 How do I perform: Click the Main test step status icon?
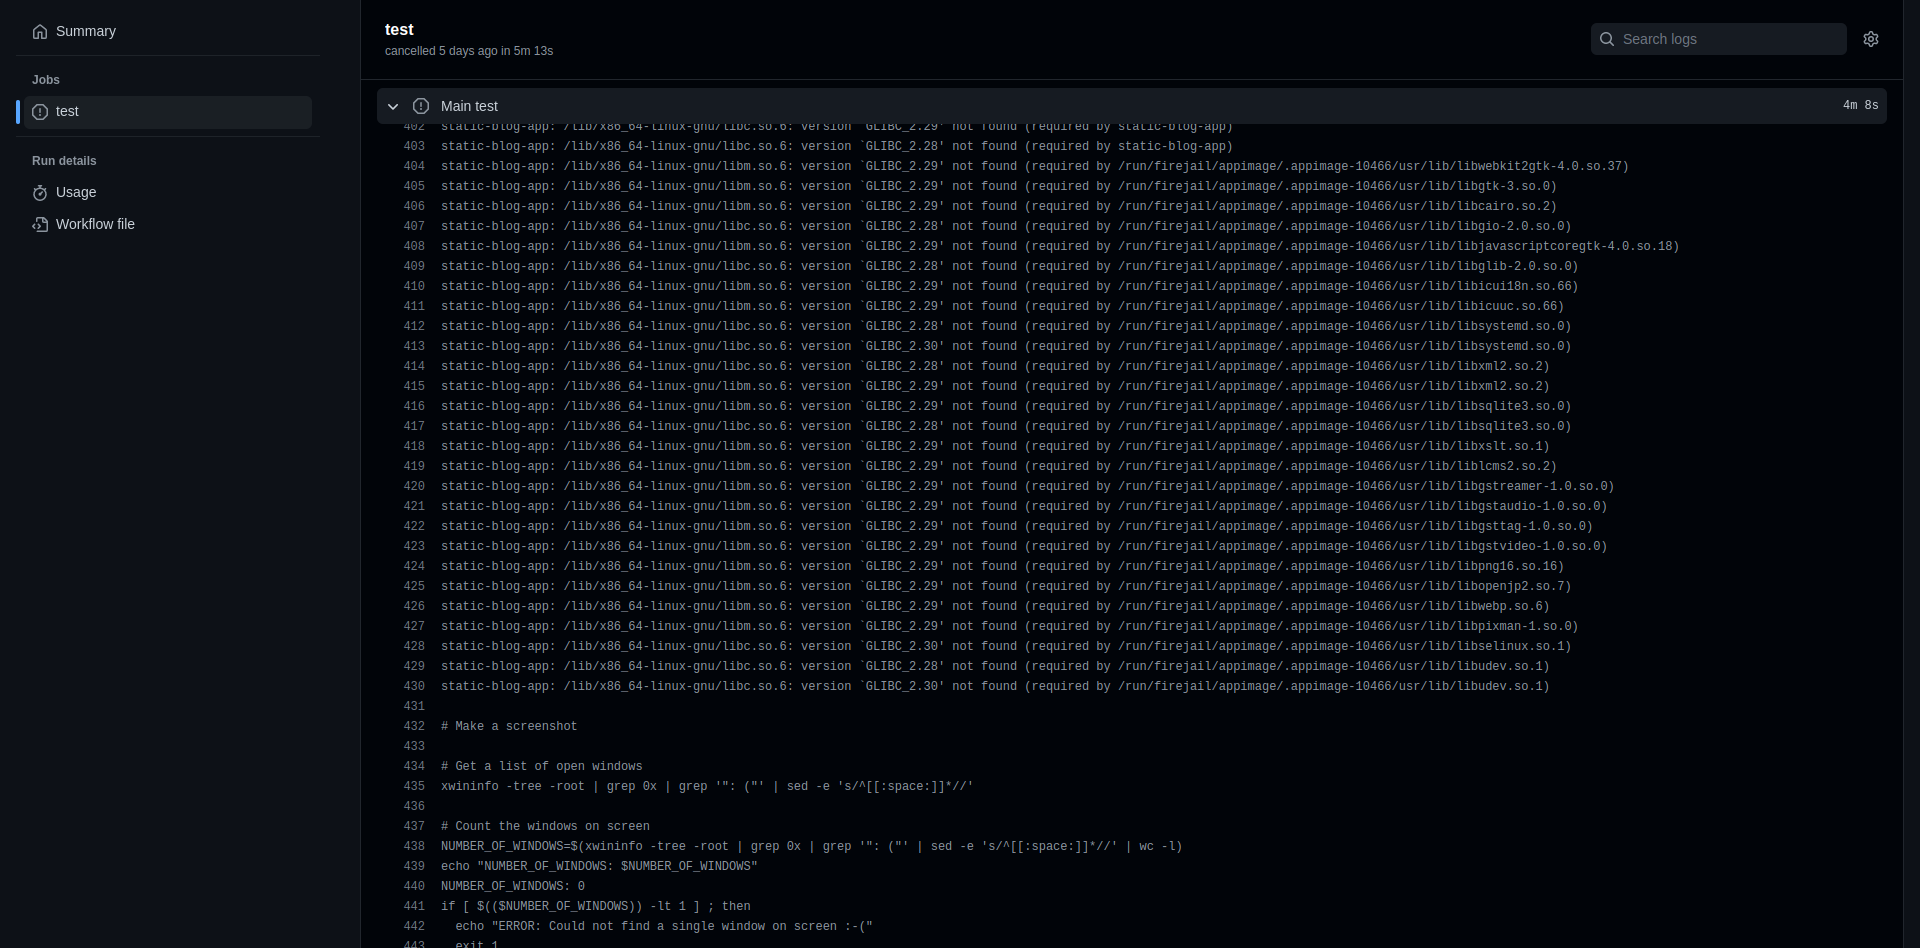coord(421,106)
